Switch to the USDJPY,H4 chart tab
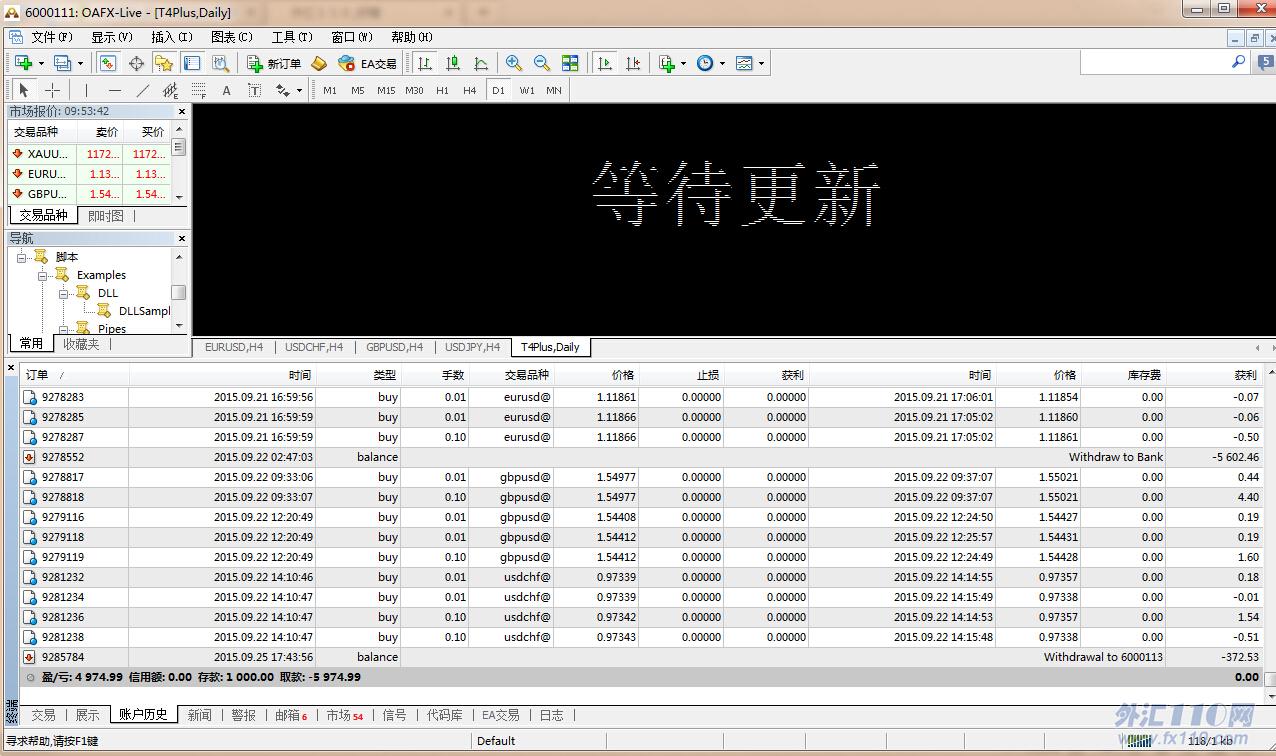This screenshot has width=1276, height=756. click(x=472, y=347)
